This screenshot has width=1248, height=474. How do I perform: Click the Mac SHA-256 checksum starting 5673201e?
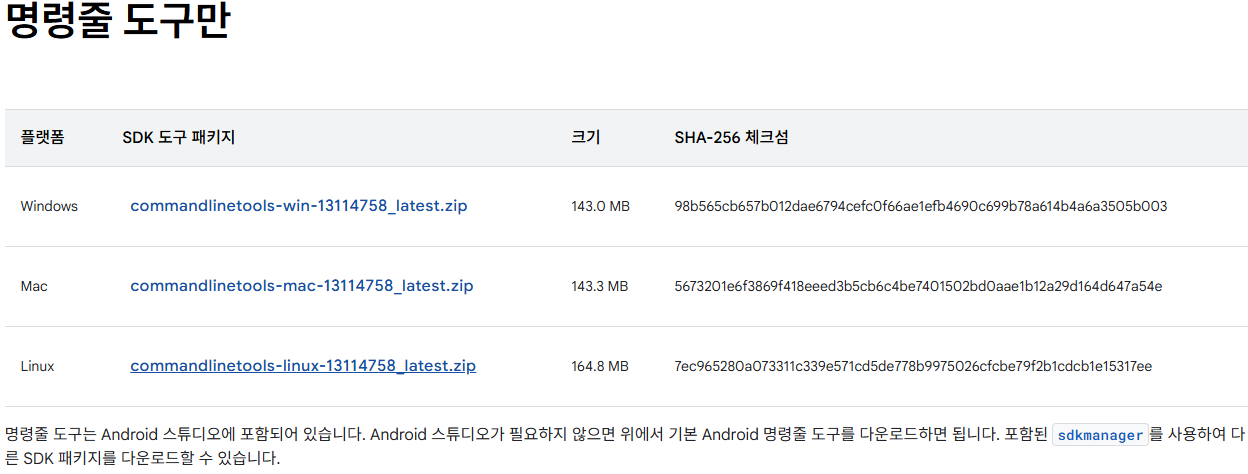pos(918,286)
